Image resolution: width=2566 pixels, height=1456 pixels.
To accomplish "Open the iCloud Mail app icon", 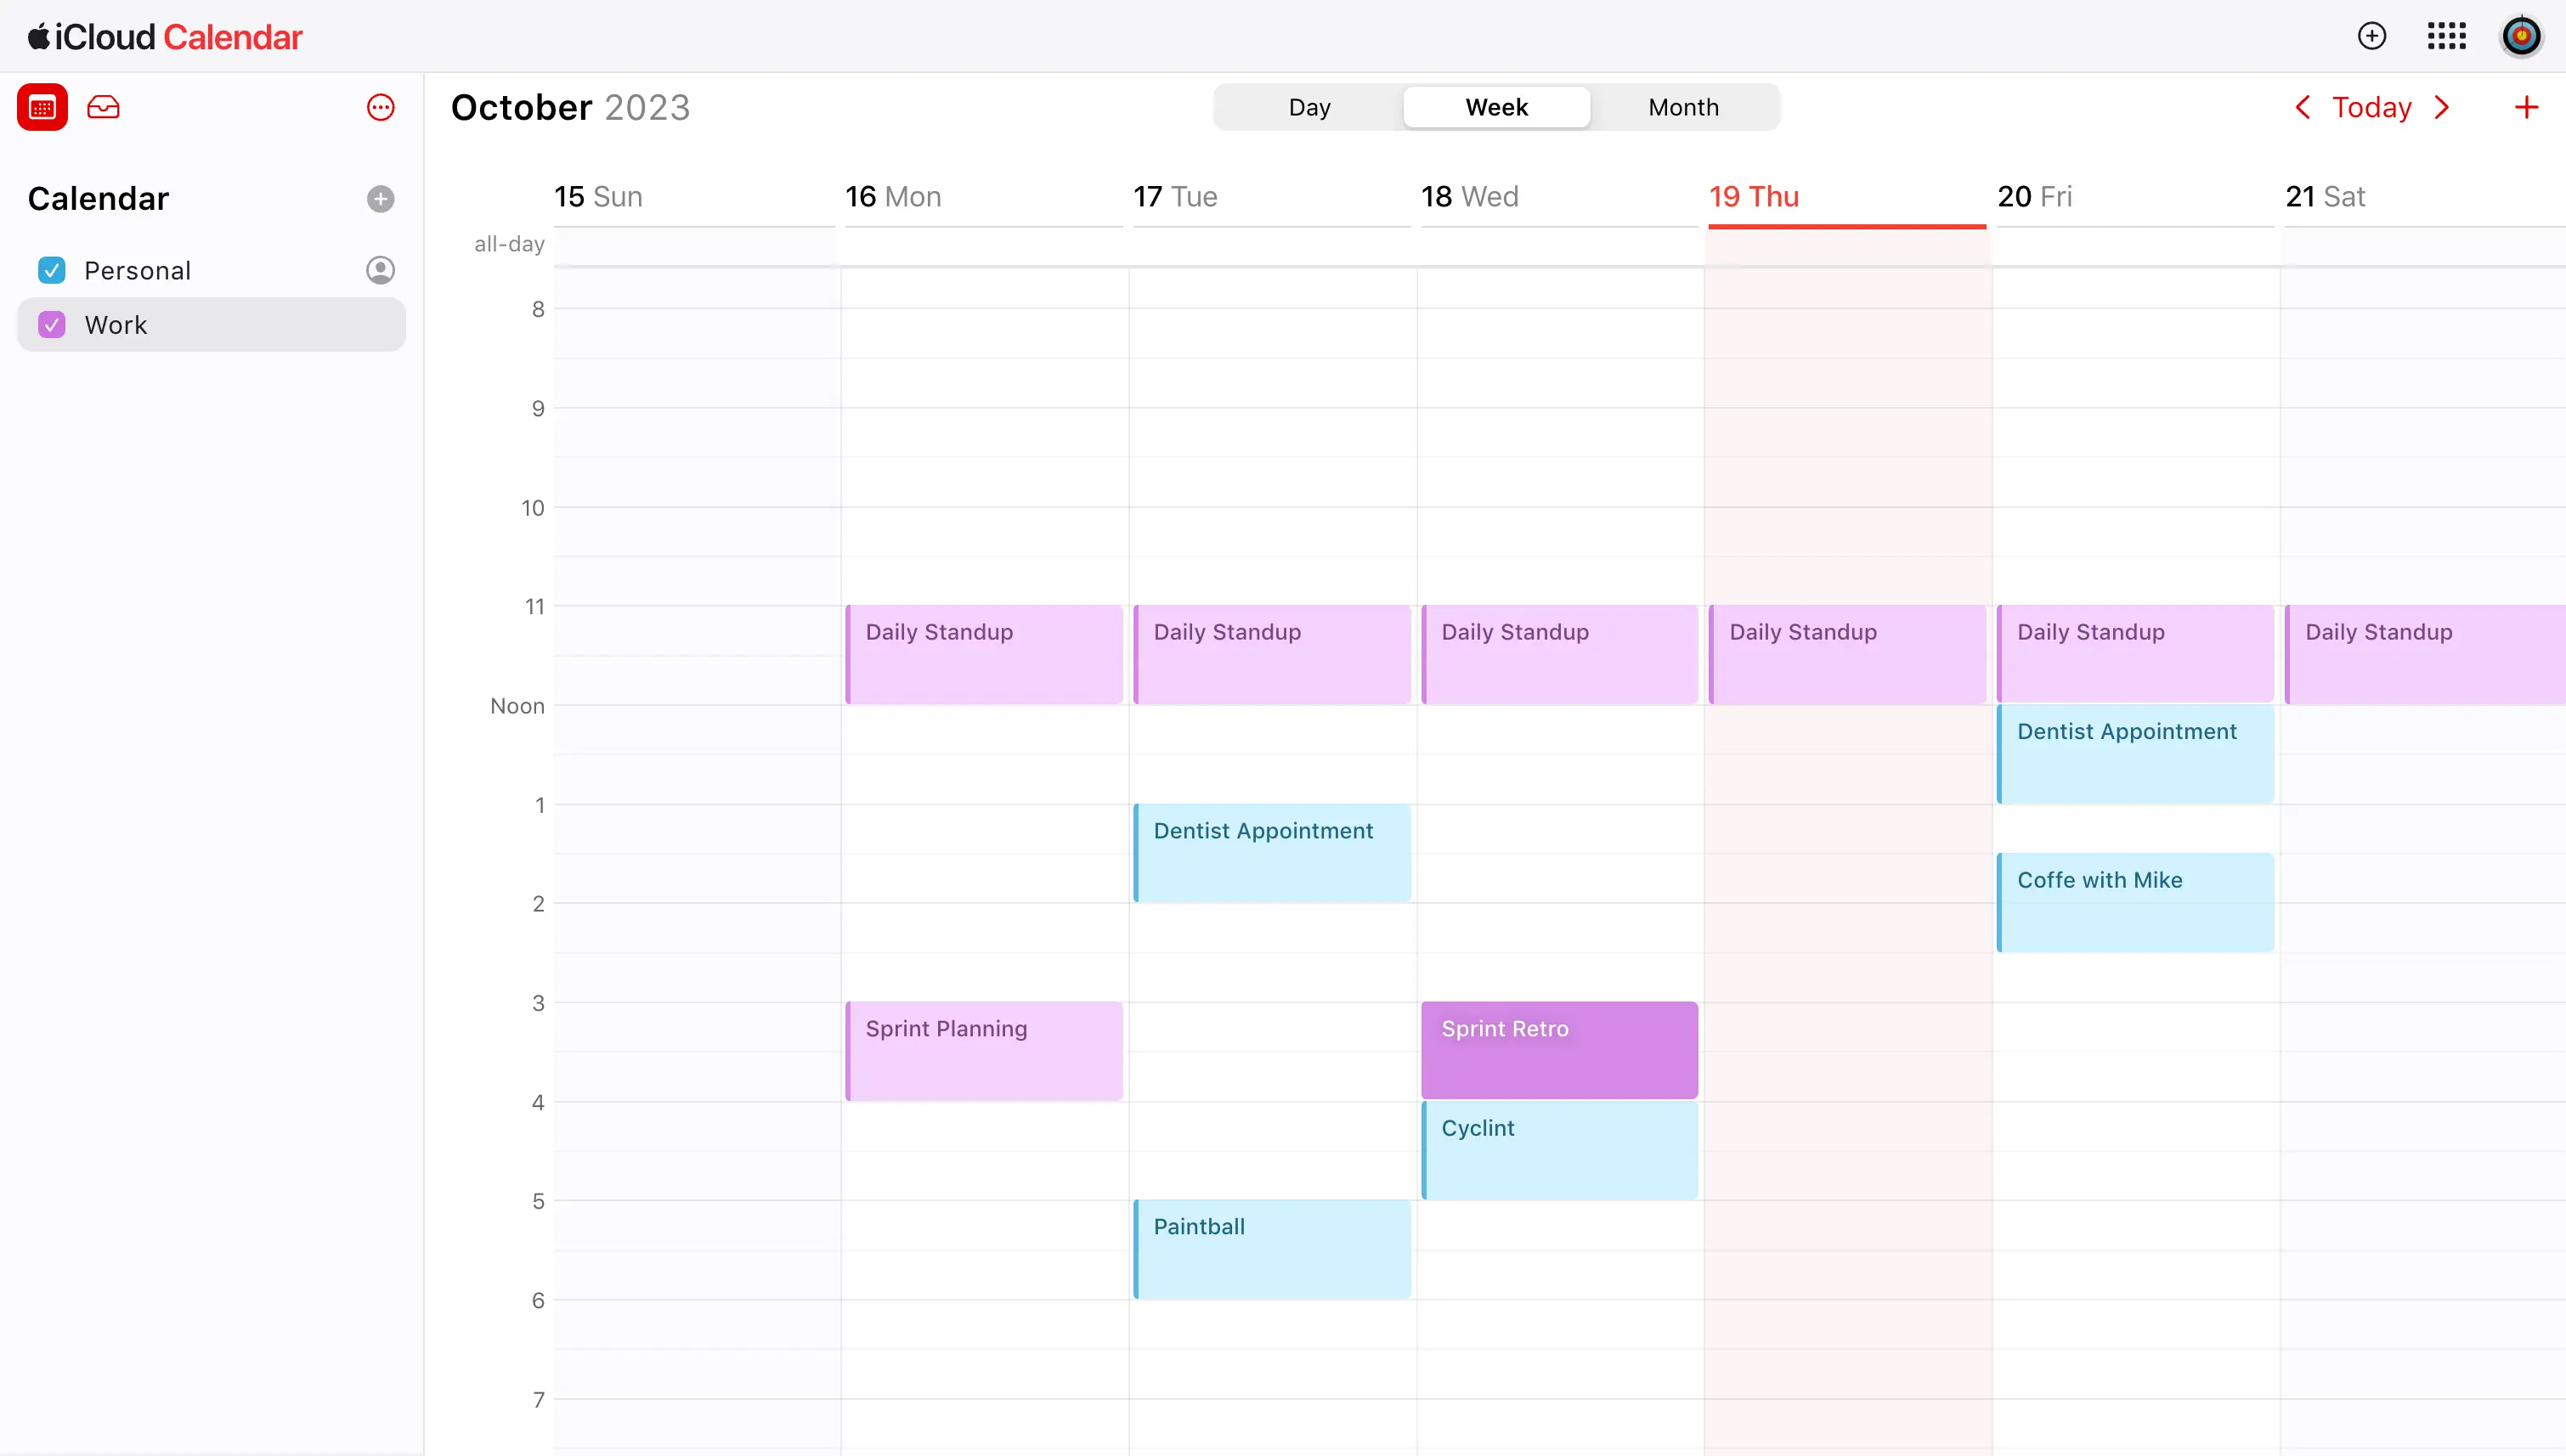I will 102,108.
